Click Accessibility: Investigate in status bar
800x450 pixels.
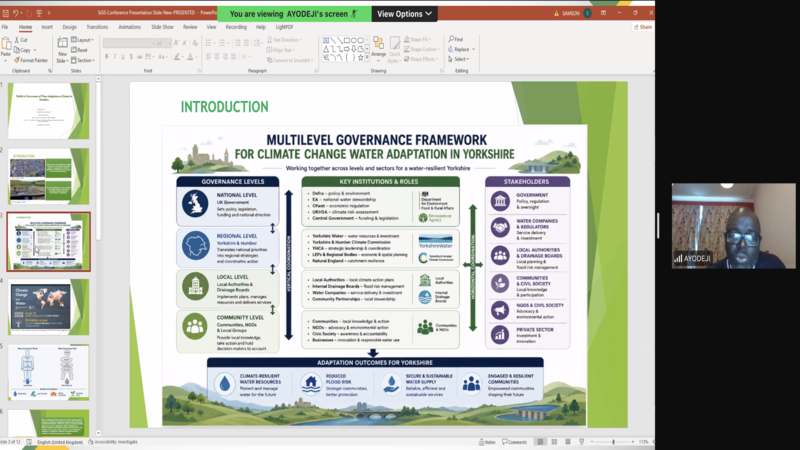[113, 442]
